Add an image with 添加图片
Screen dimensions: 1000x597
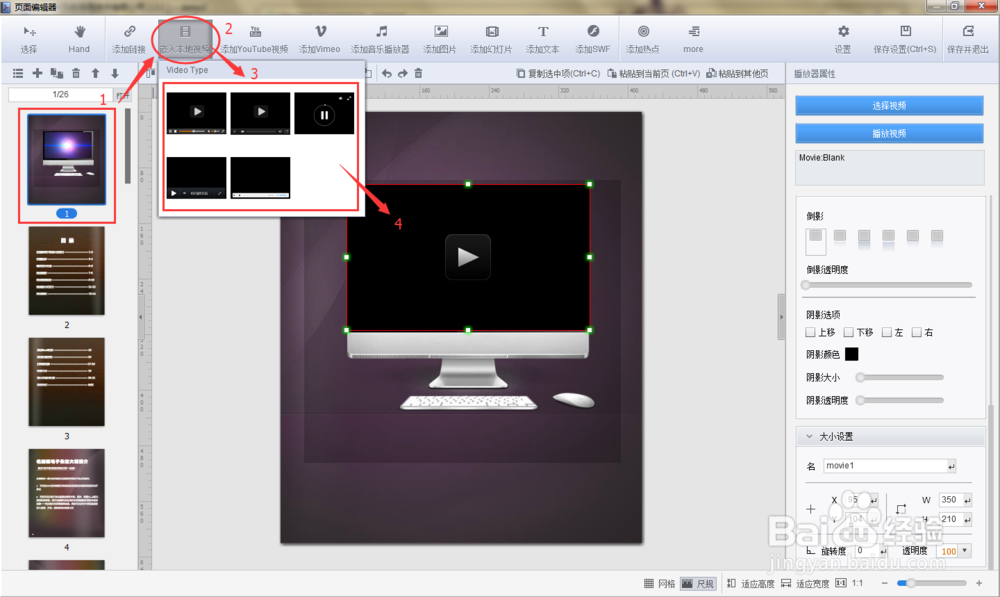pyautogui.click(x=440, y=39)
